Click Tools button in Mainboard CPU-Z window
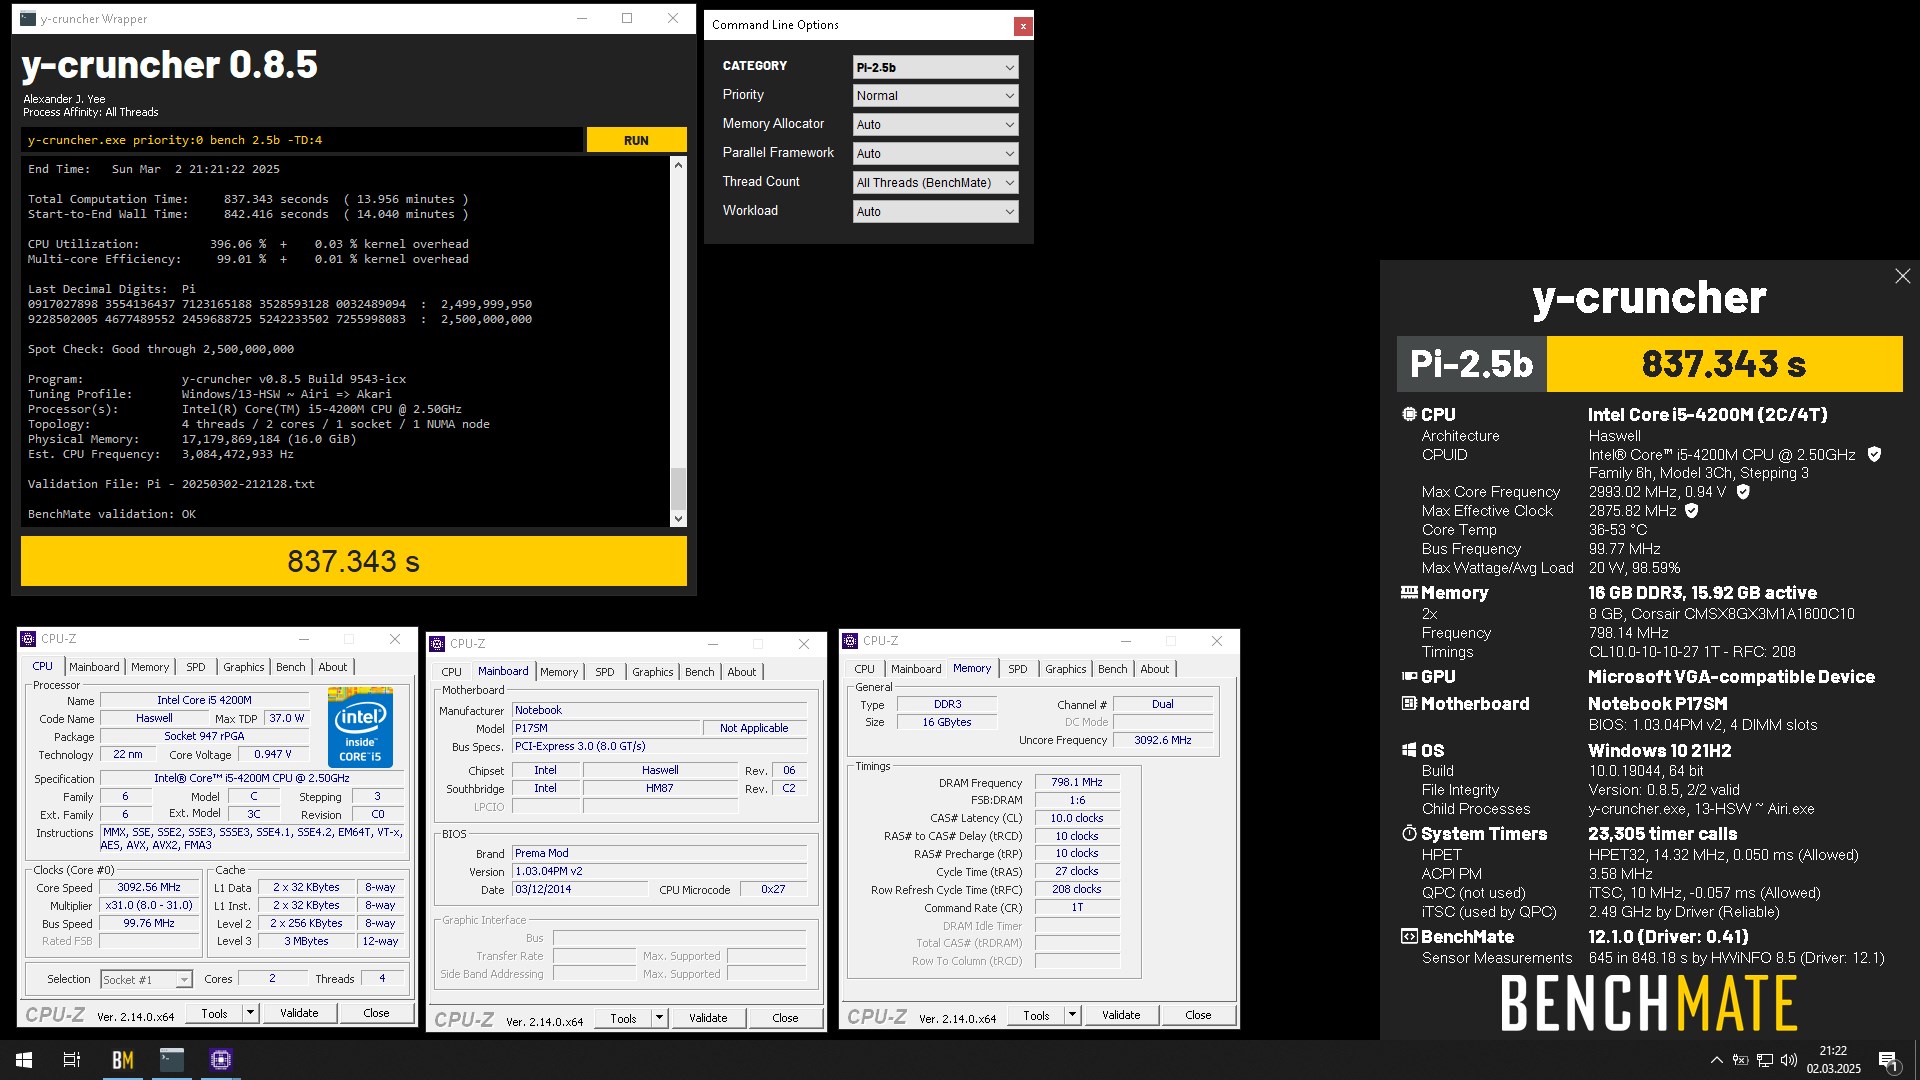 point(623,1018)
